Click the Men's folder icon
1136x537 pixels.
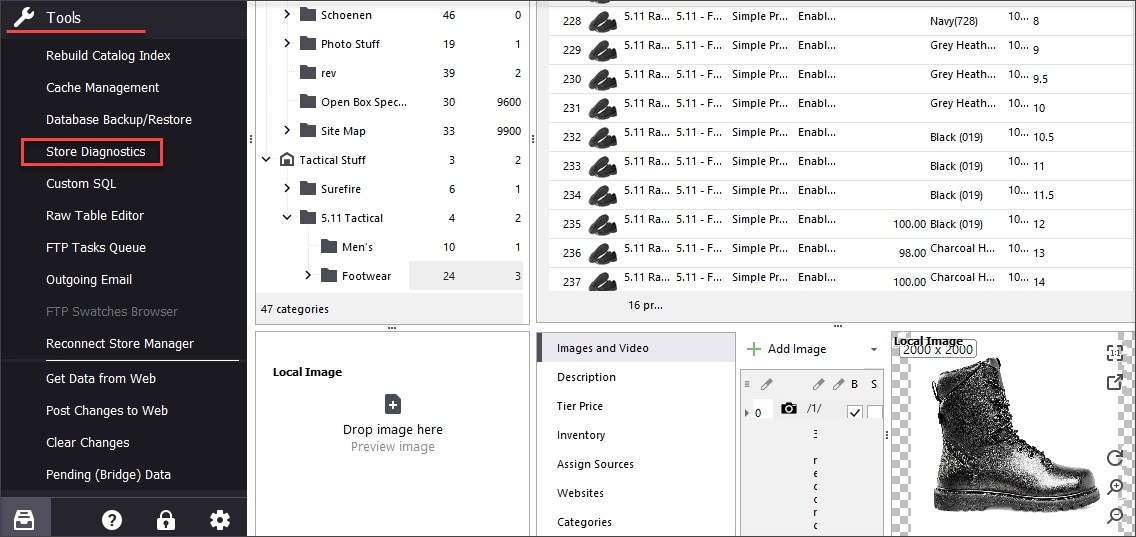coord(329,247)
